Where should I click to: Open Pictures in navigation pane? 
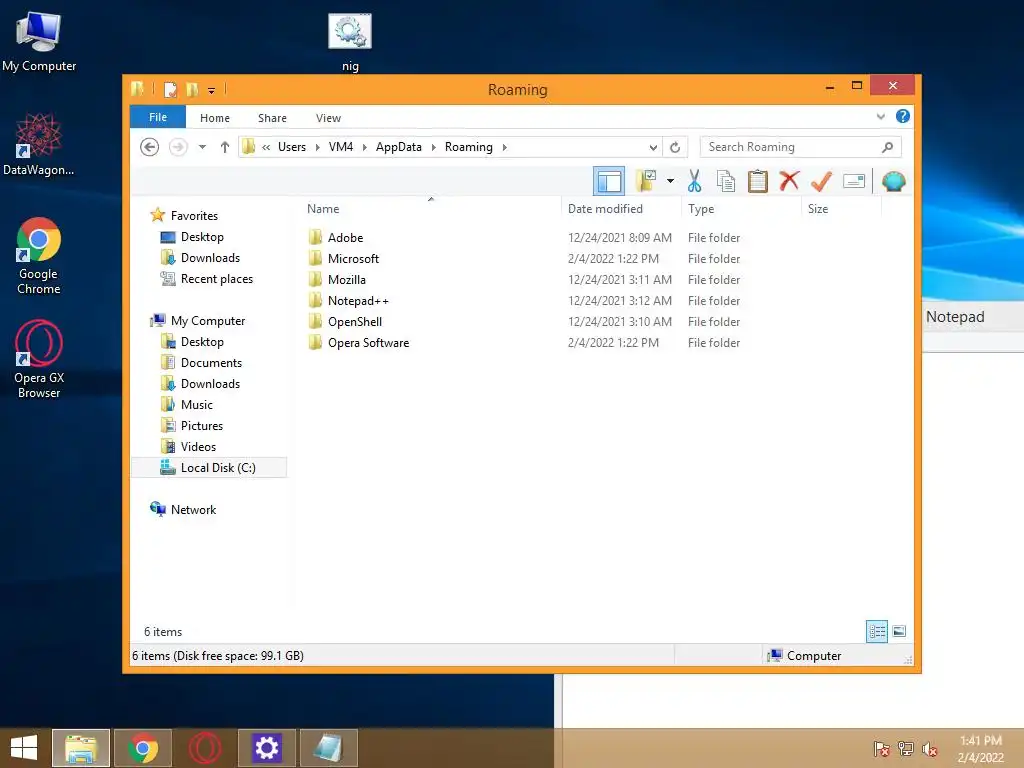click(202, 426)
